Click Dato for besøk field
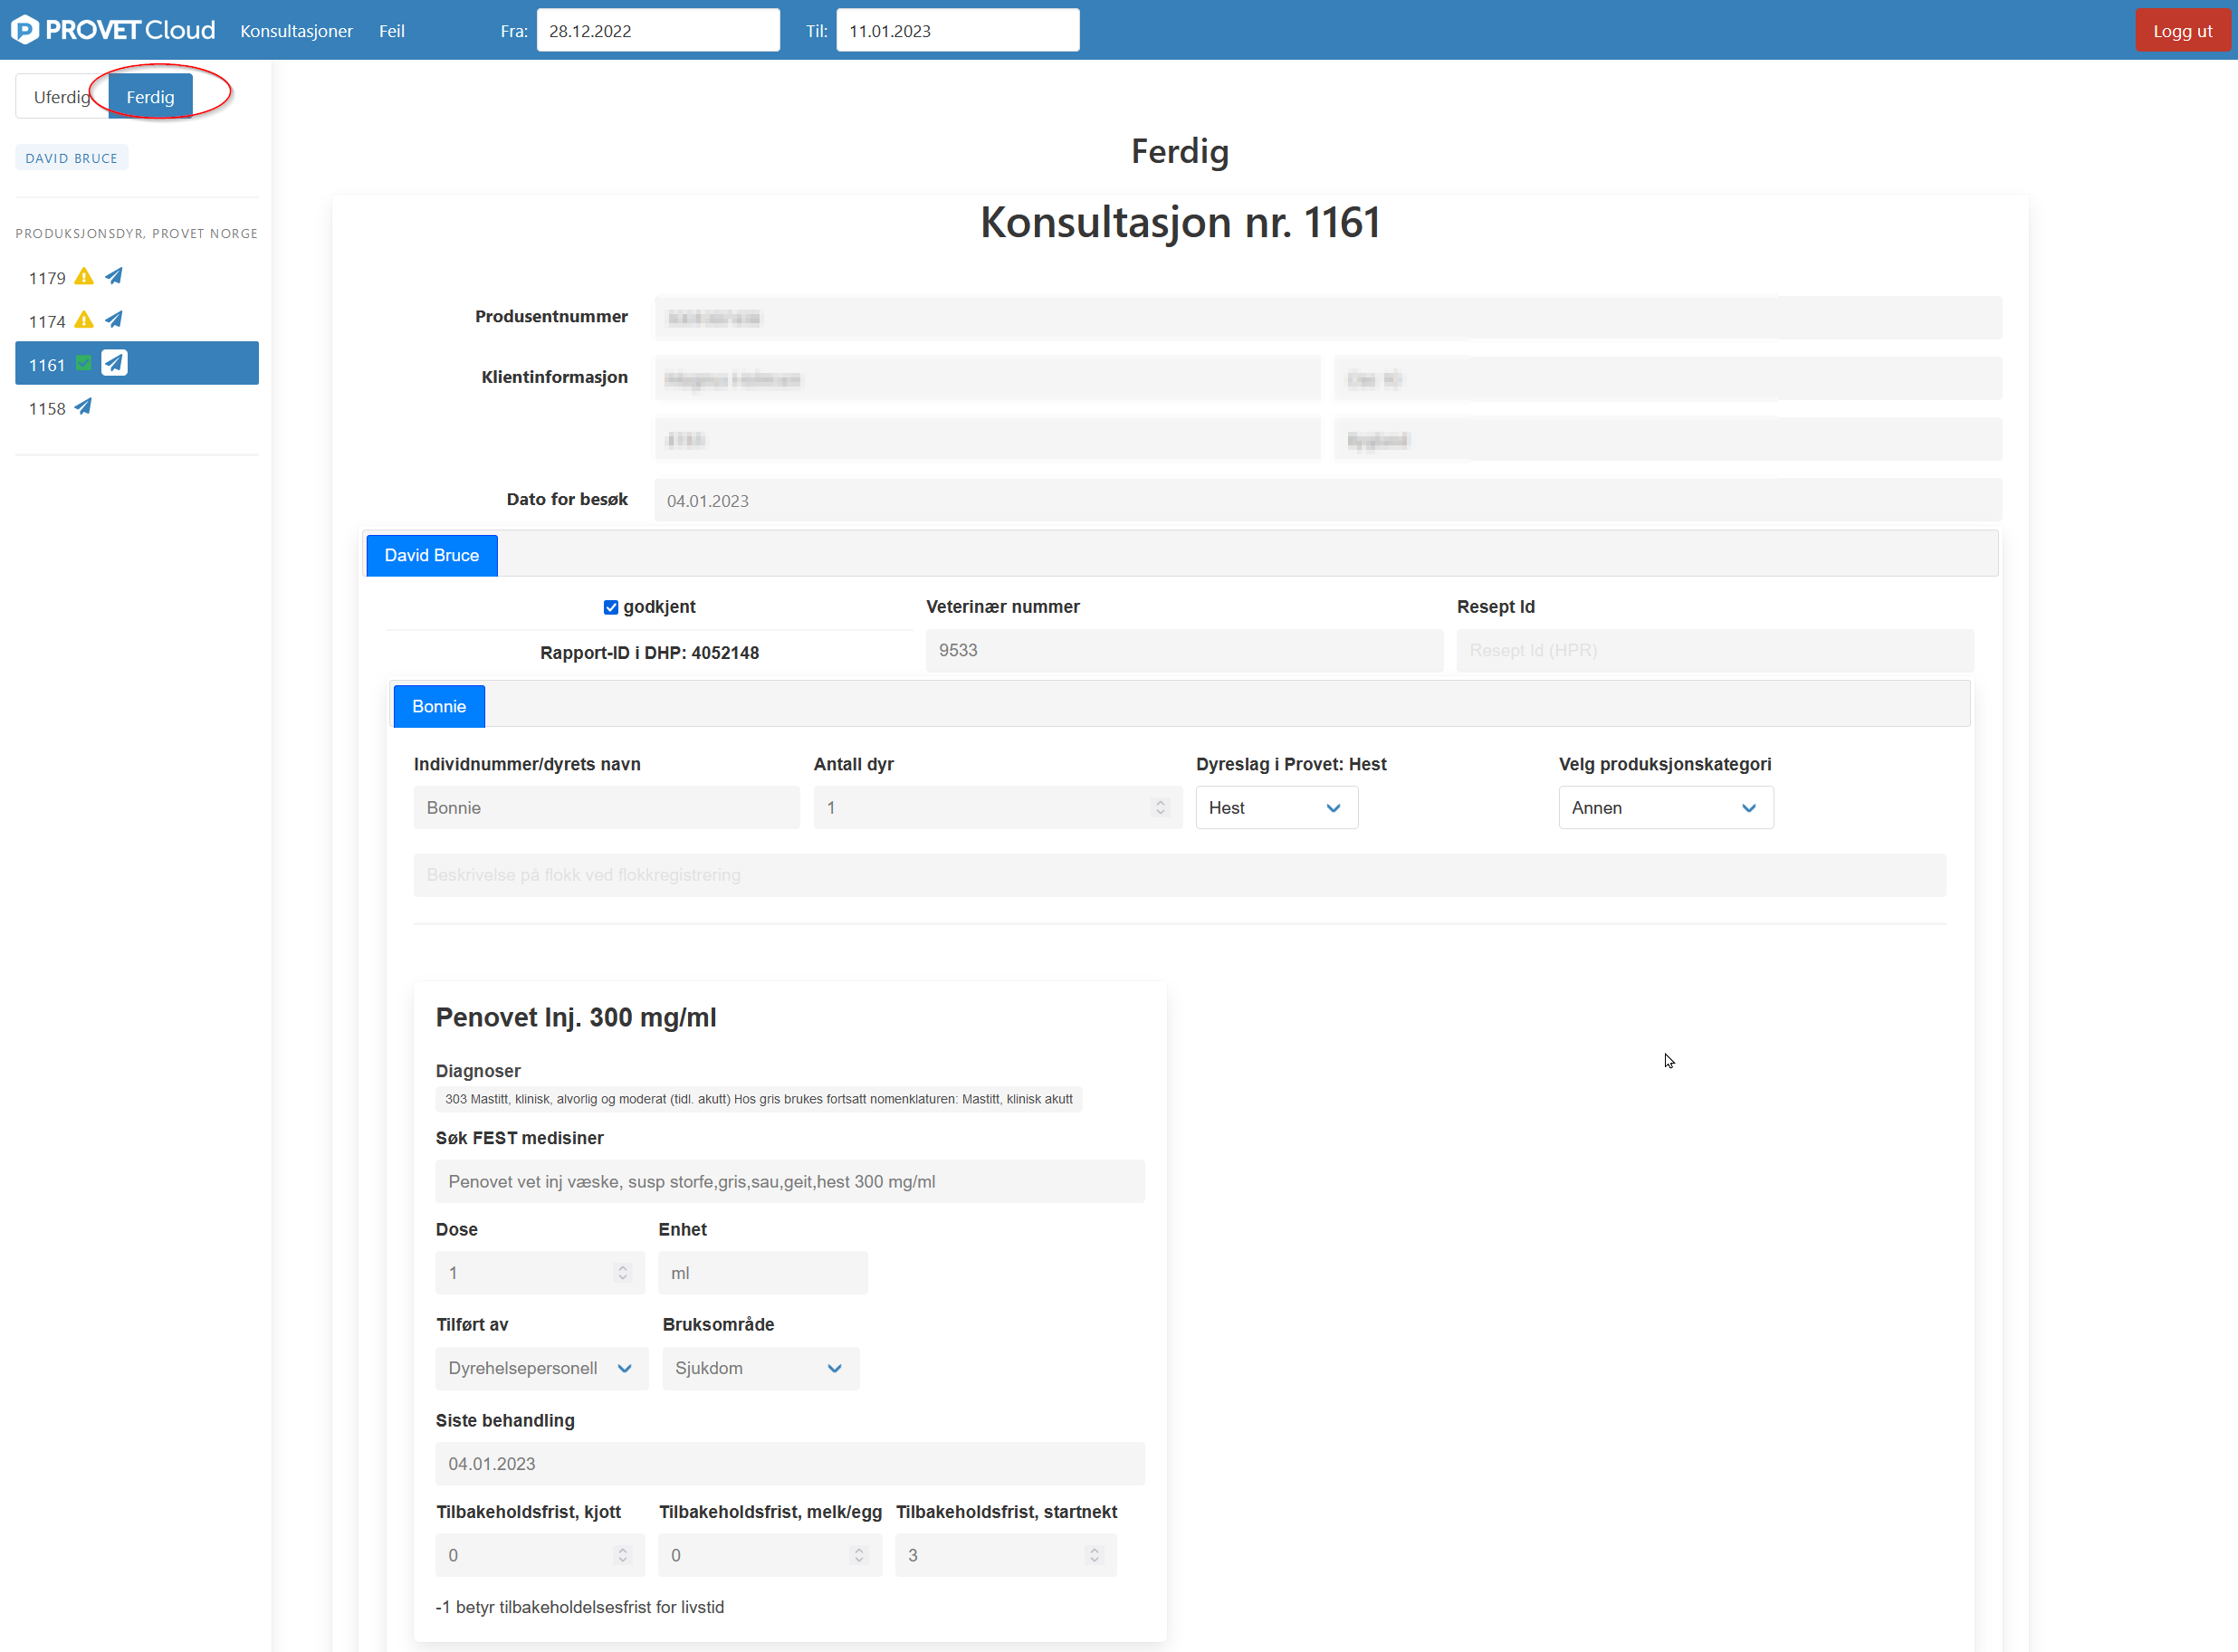This screenshot has width=2238, height=1652. point(1328,500)
